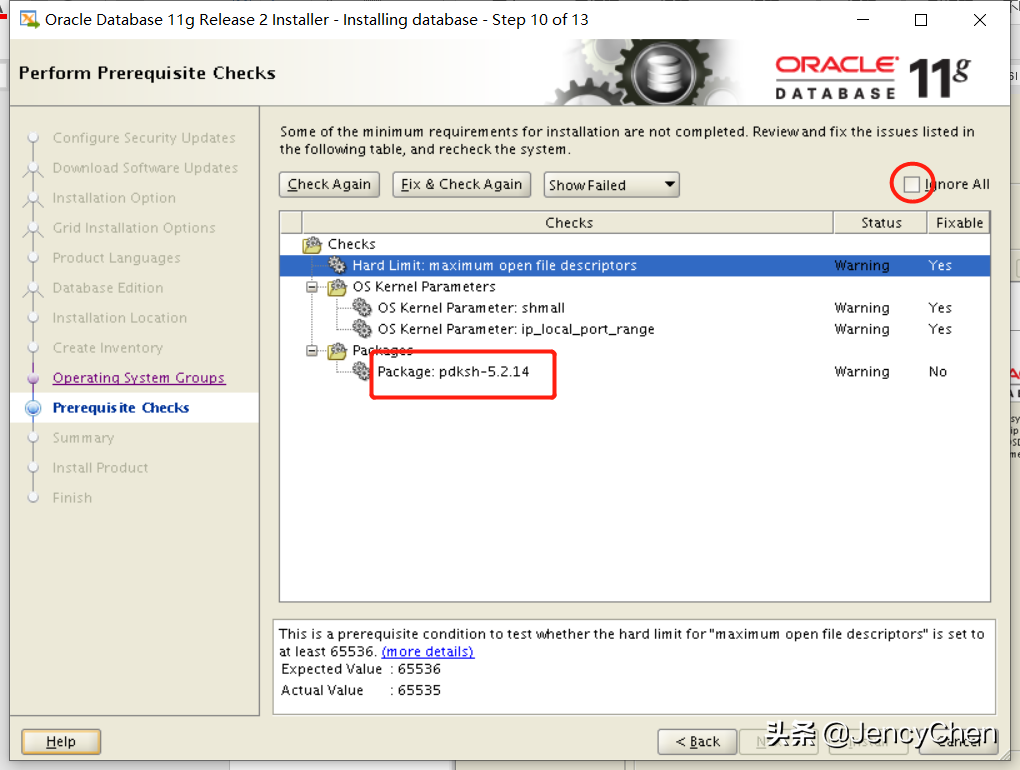
Task: Click the Create Inventory step
Action: [108, 348]
